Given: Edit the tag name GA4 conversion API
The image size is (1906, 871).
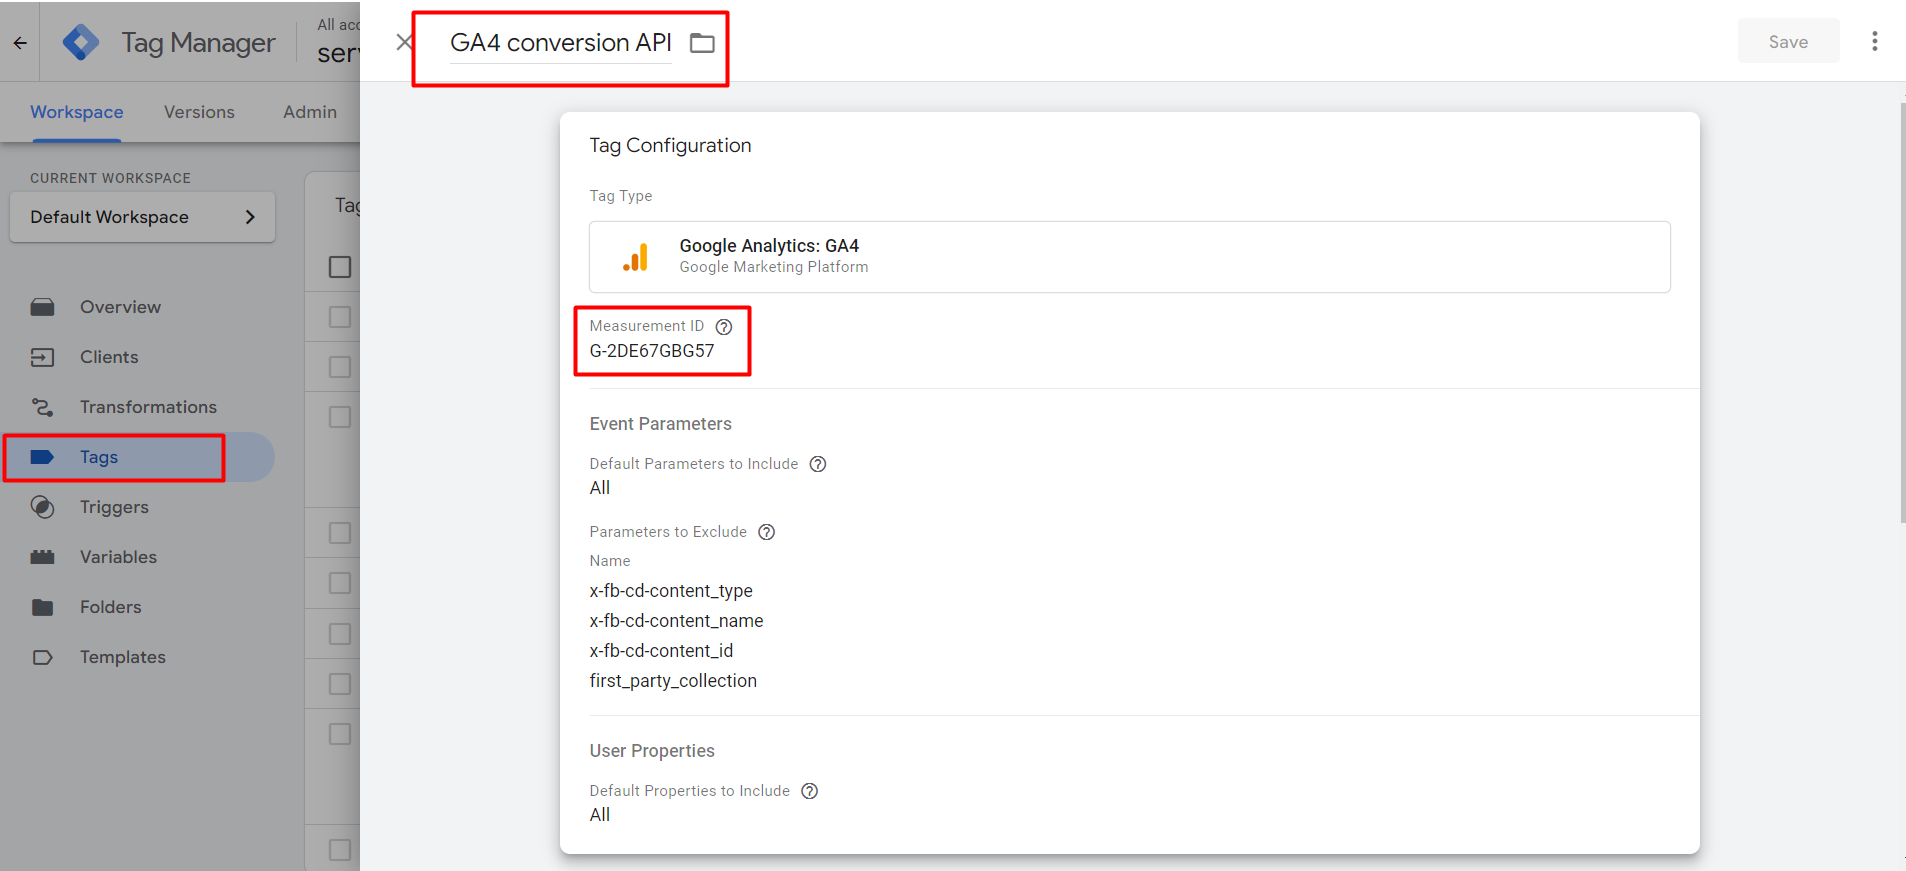Looking at the screenshot, I should coord(560,43).
